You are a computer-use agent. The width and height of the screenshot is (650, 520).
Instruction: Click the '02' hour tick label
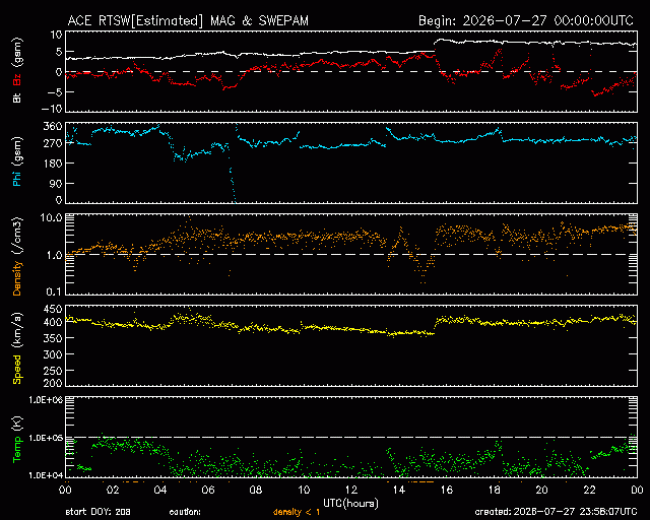point(113,490)
